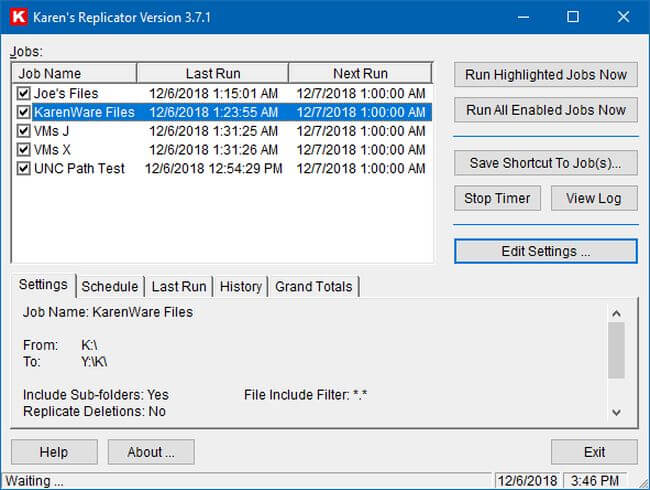Click Run Highlighted Jobs Now
Screen dimensions: 650x490
[546, 75]
